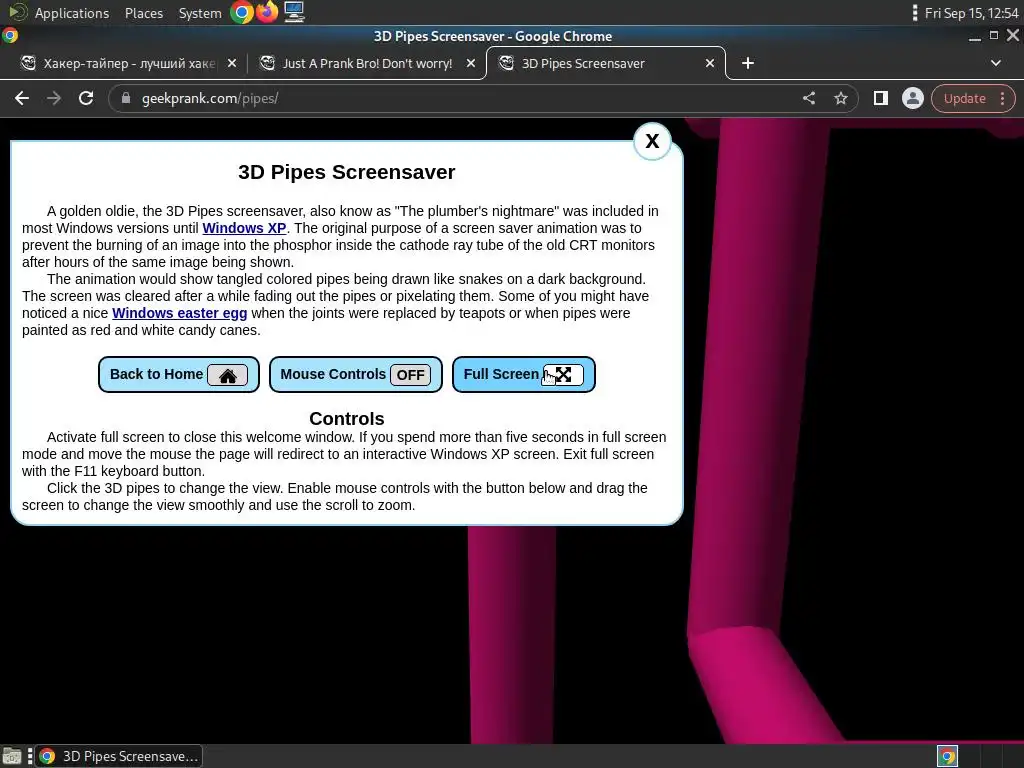
Task: Open the Windows easter egg link
Action: (x=180, y=313)
